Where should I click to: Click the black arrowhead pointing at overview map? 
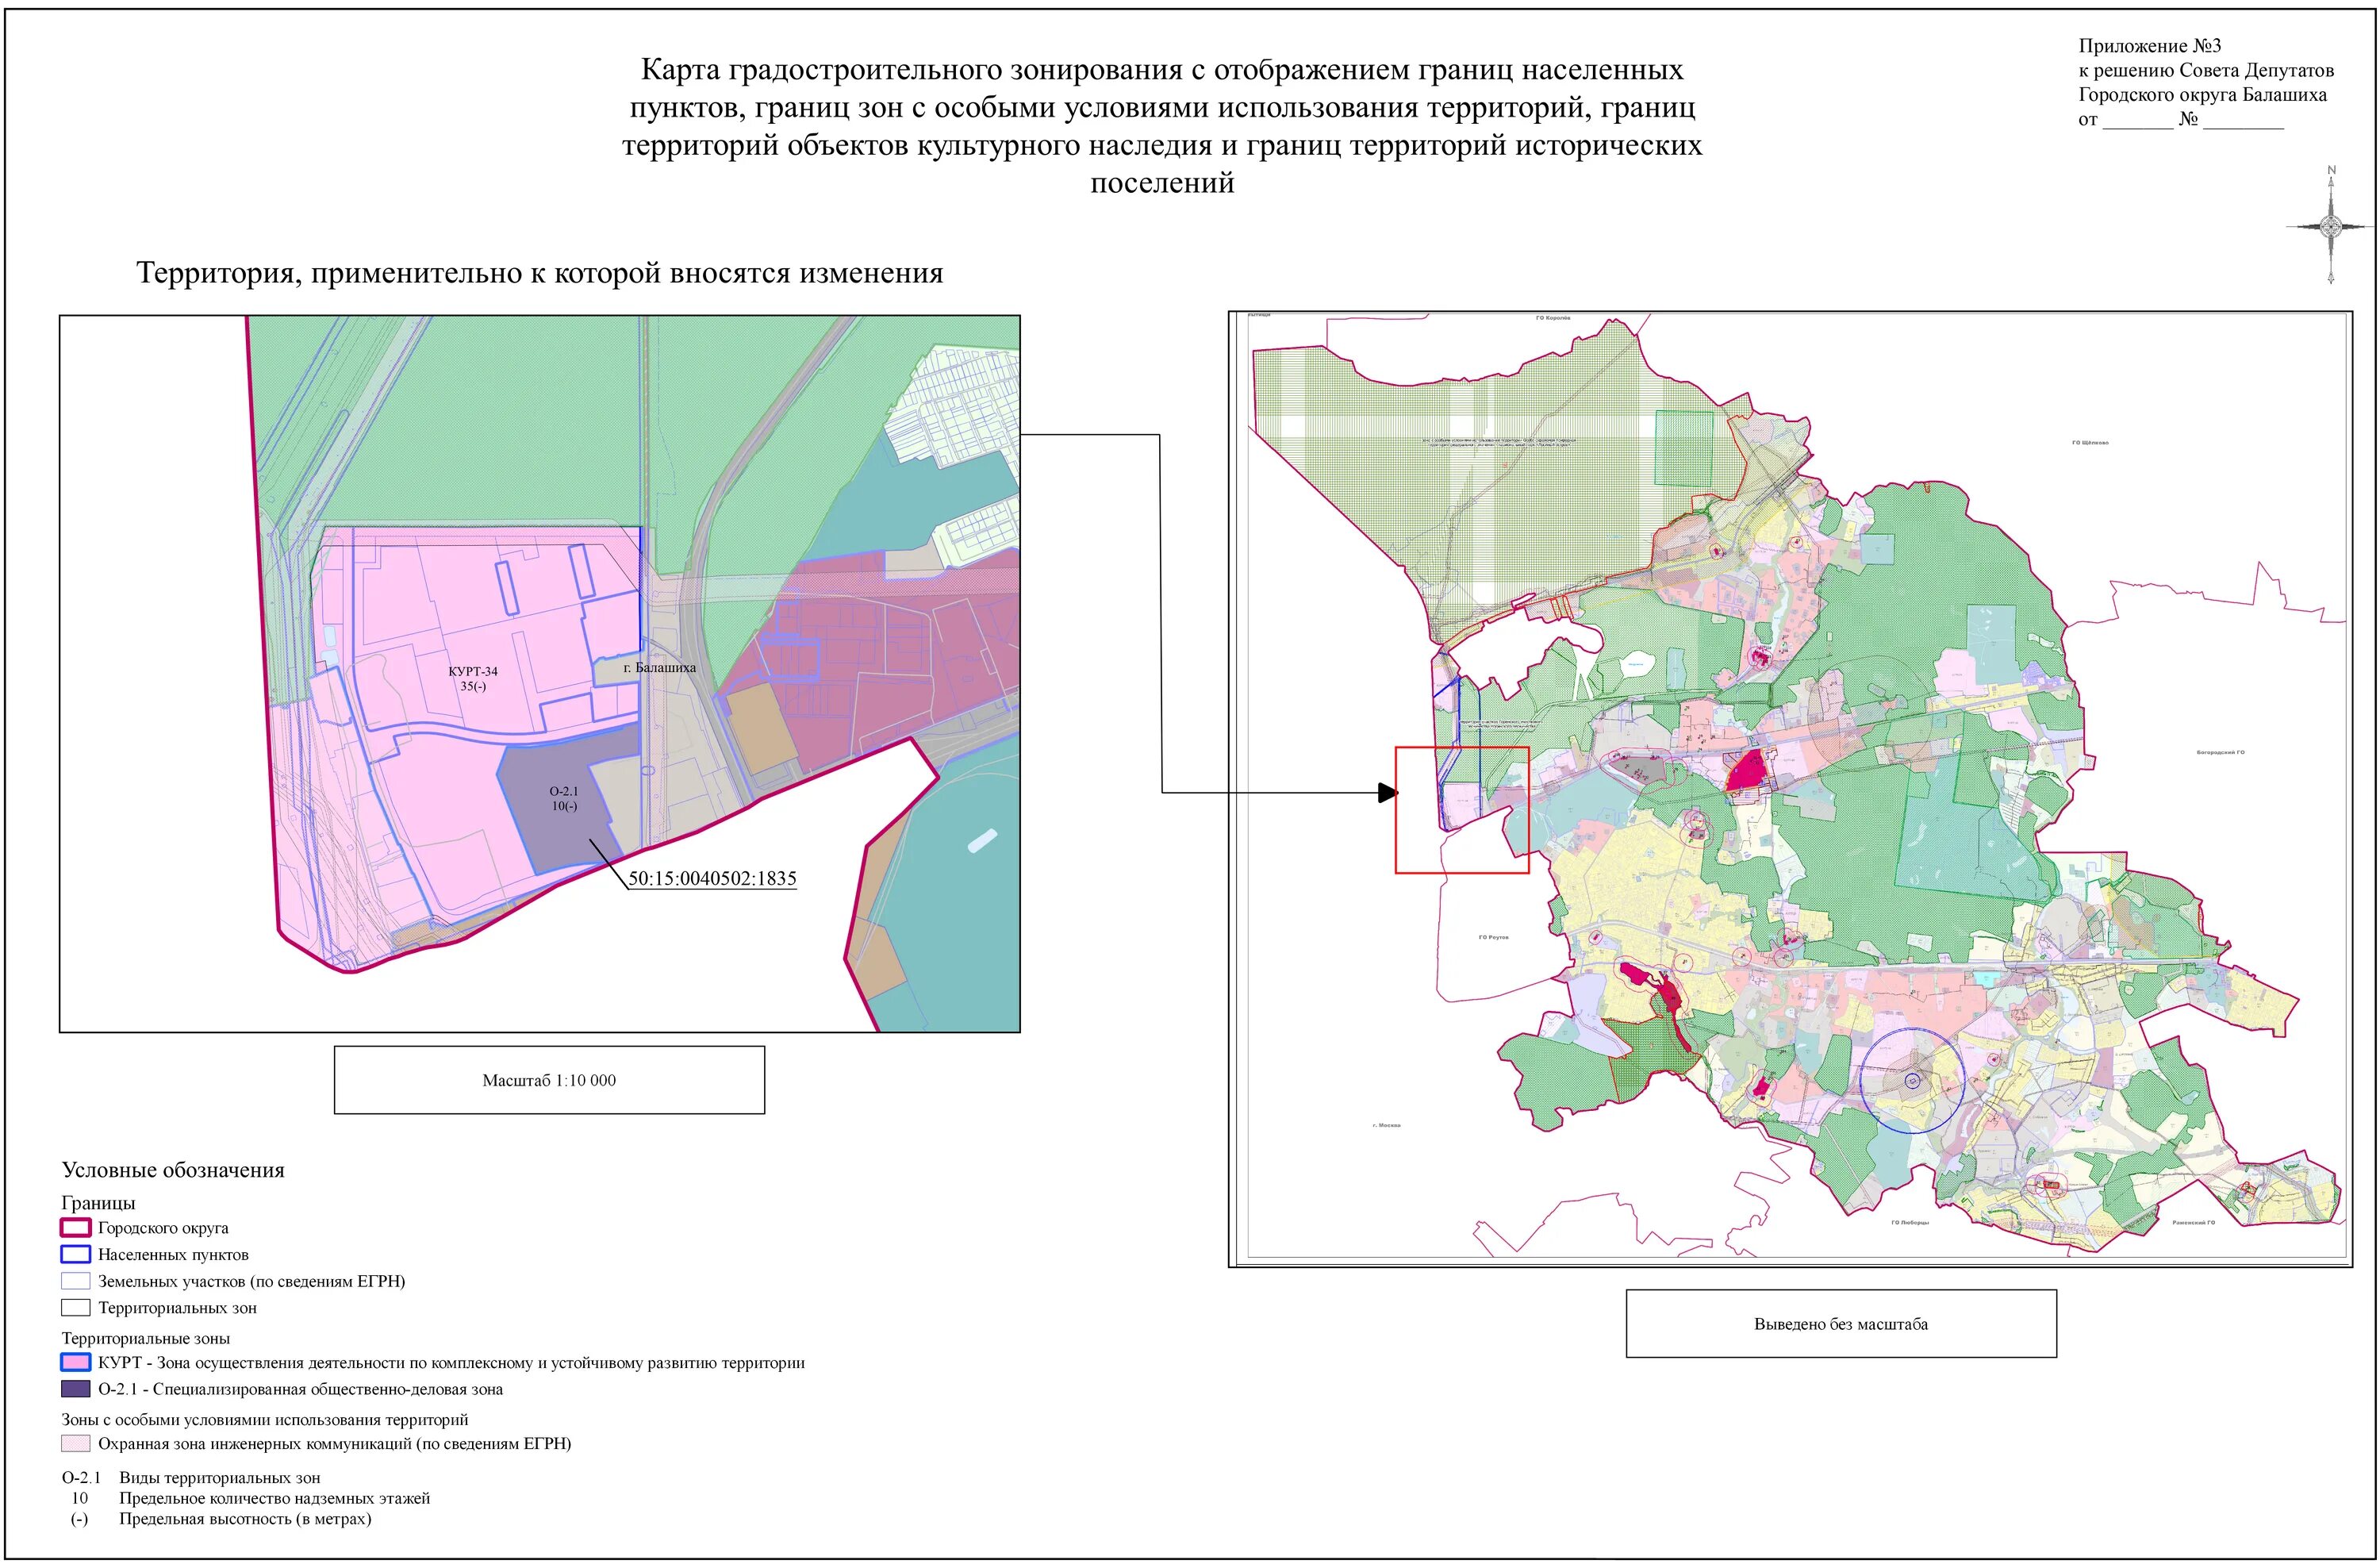tap(1387, 793)
